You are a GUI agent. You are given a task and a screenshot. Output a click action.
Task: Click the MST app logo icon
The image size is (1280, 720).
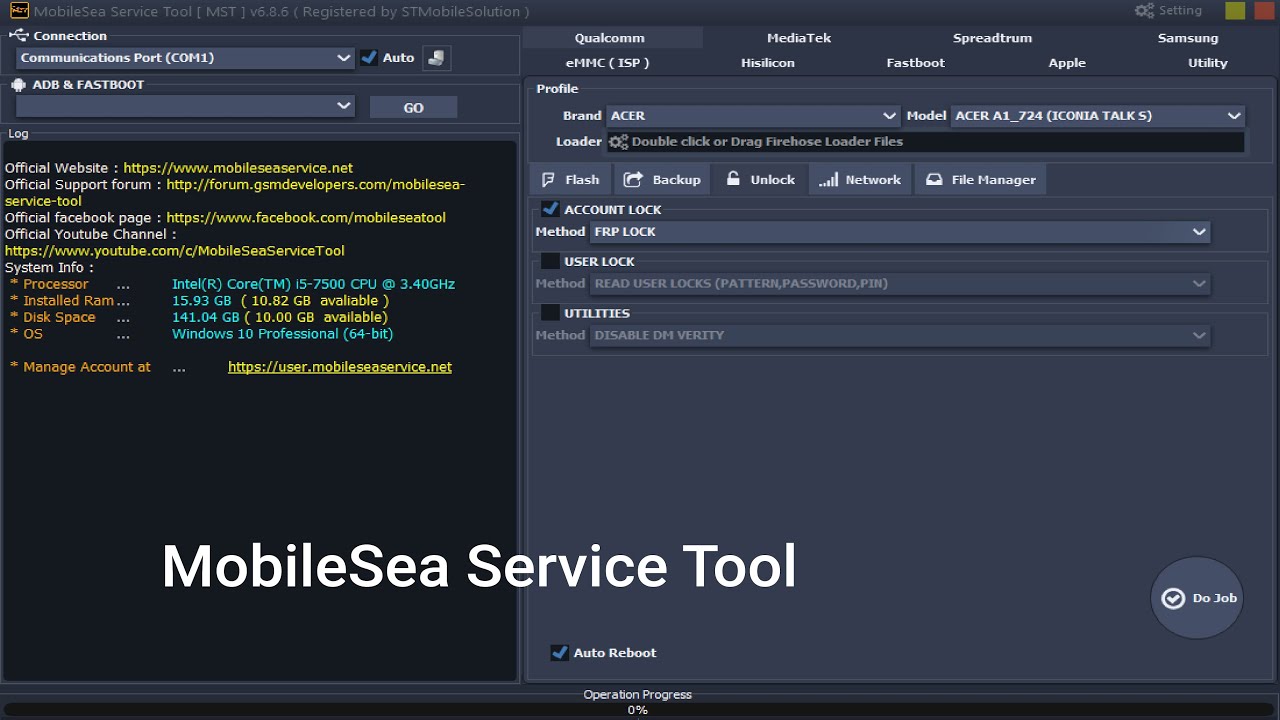[19, 11]
